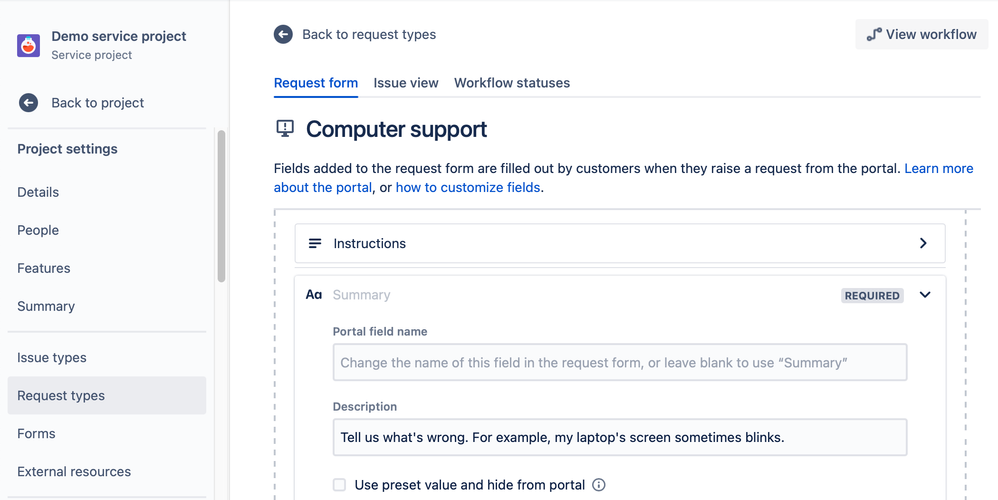Viewport: 998px width, 500px height.
Task: Click the Summary text field type icon
Action: pos(314,295)
